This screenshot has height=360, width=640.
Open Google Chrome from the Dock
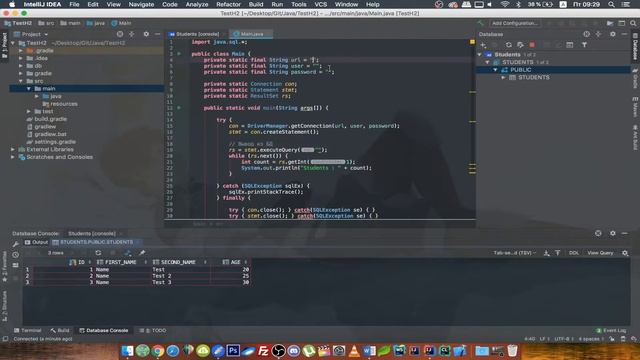click(158, 351)
